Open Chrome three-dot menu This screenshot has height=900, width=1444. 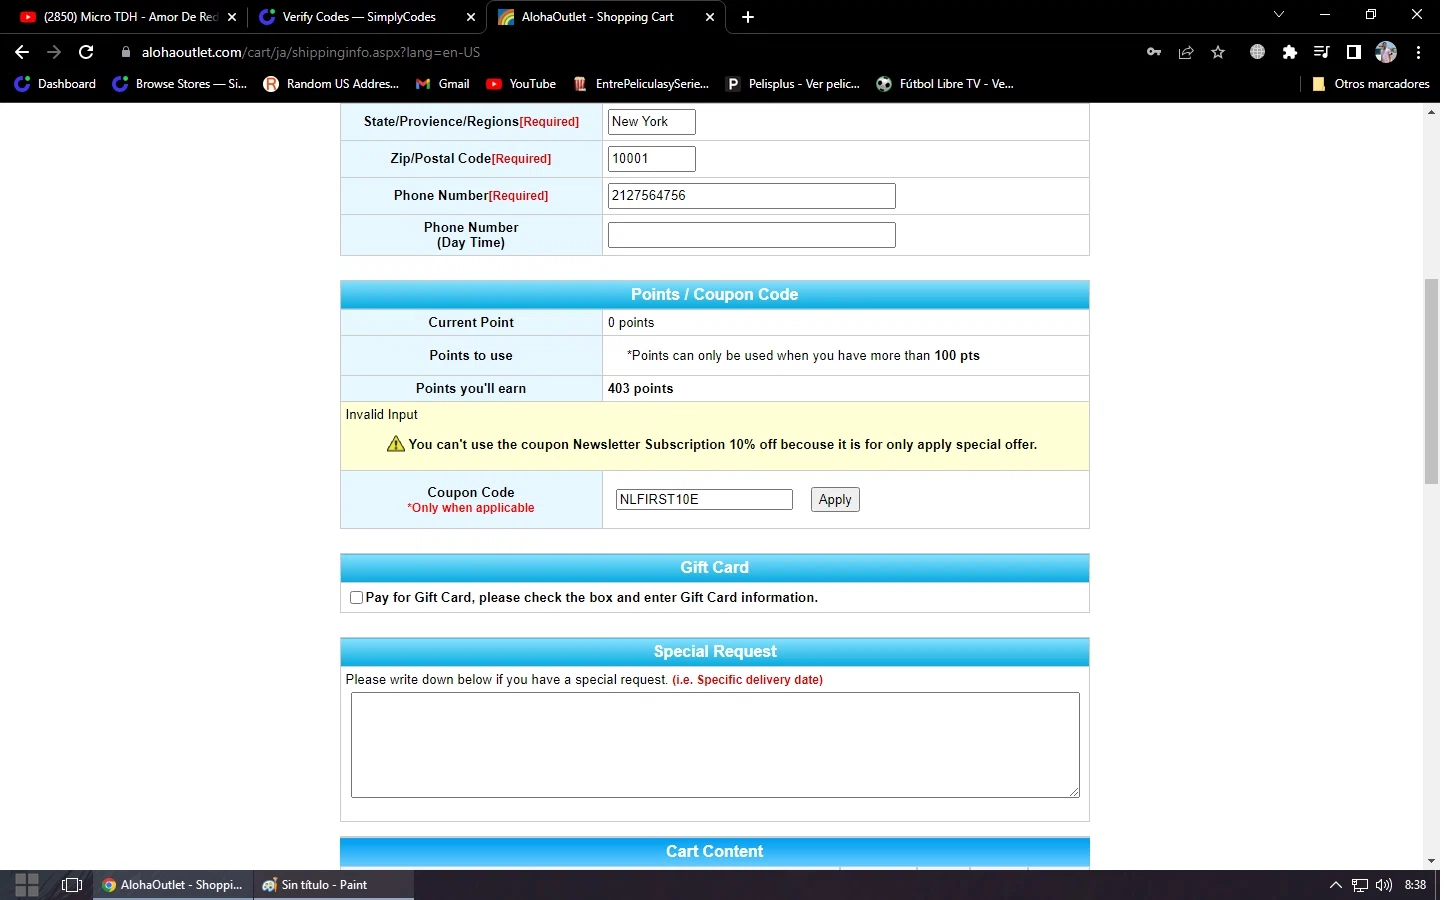coord(1418,52)
